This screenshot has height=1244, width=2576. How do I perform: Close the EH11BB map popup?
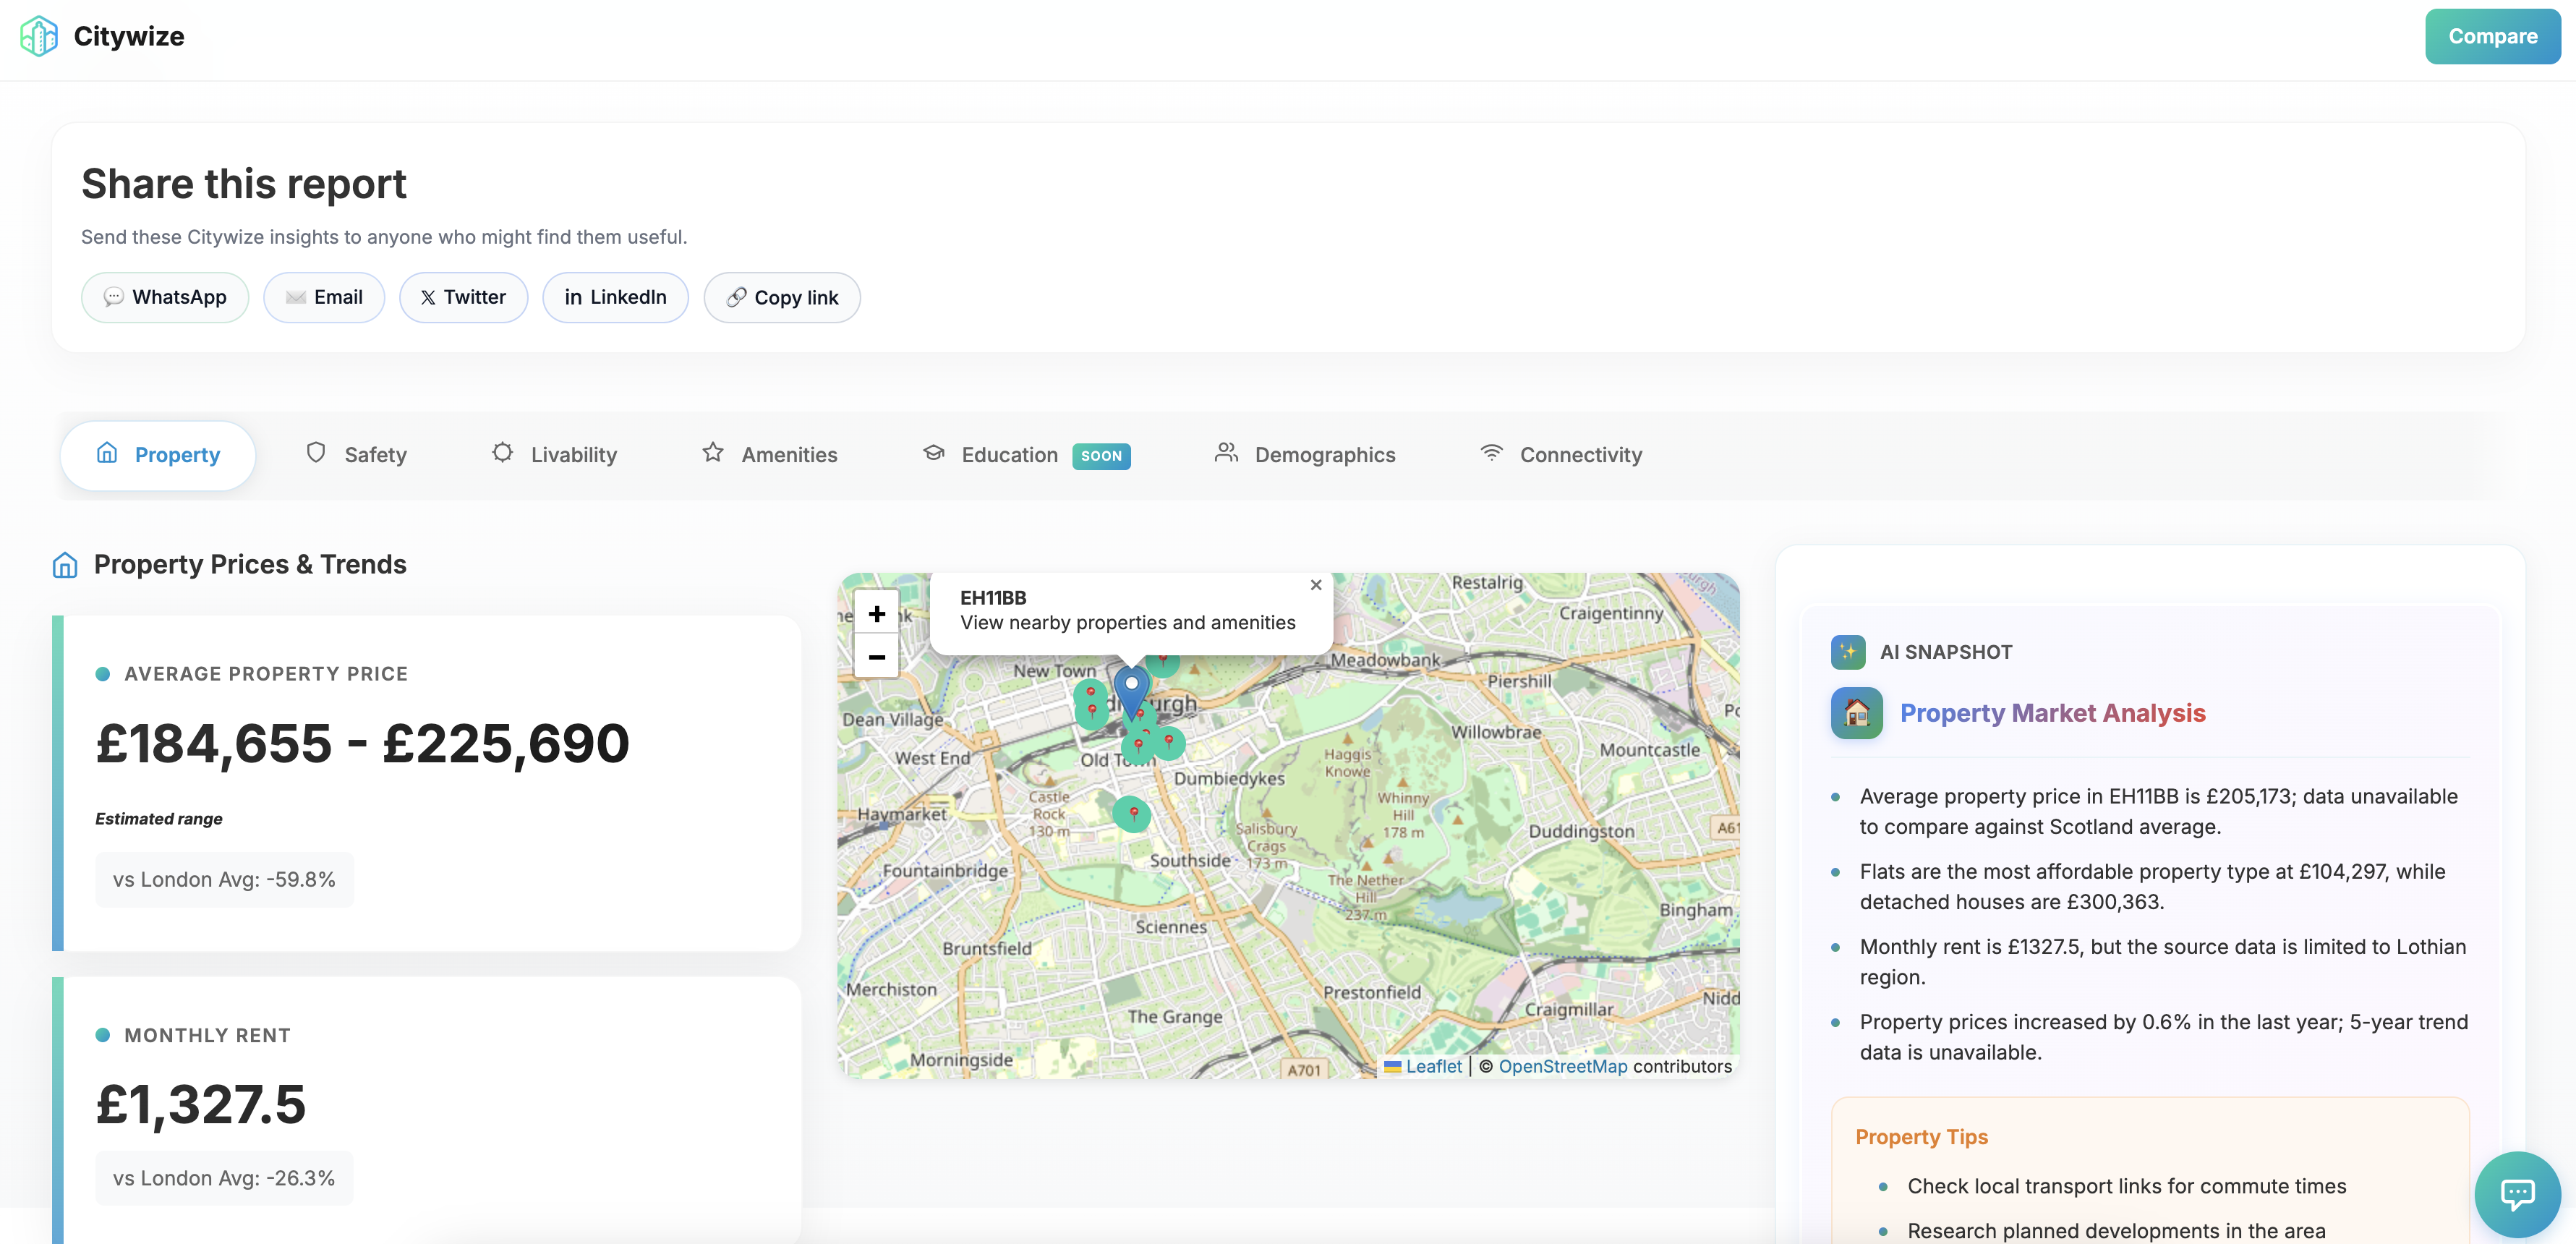[1316, 585]
